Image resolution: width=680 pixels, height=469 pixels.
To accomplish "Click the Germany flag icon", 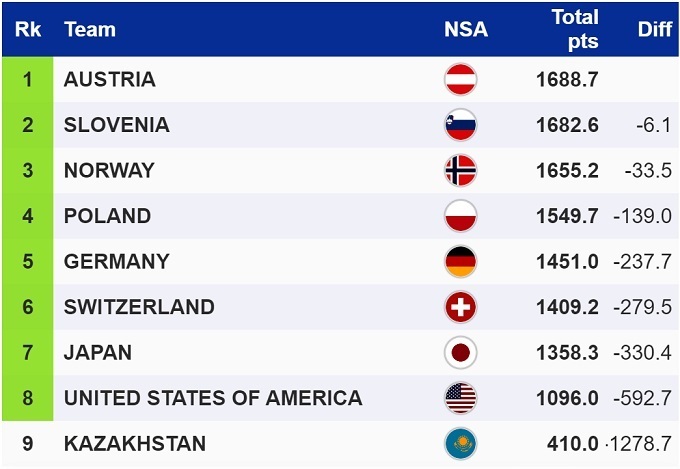I will [461, 261].
